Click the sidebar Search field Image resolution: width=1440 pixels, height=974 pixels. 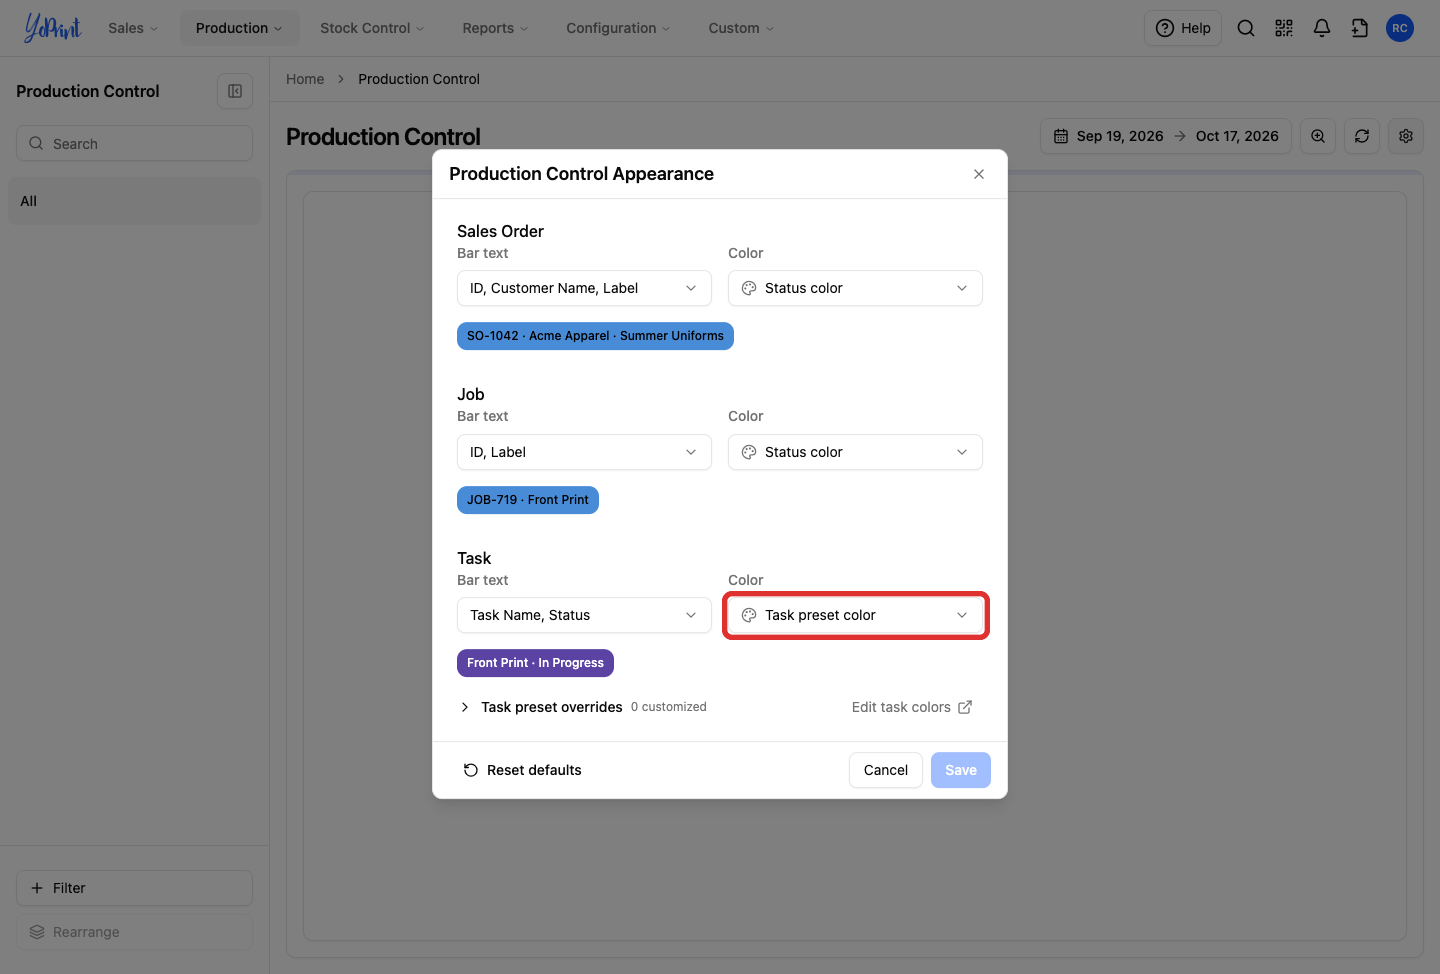tap(134, 143)
